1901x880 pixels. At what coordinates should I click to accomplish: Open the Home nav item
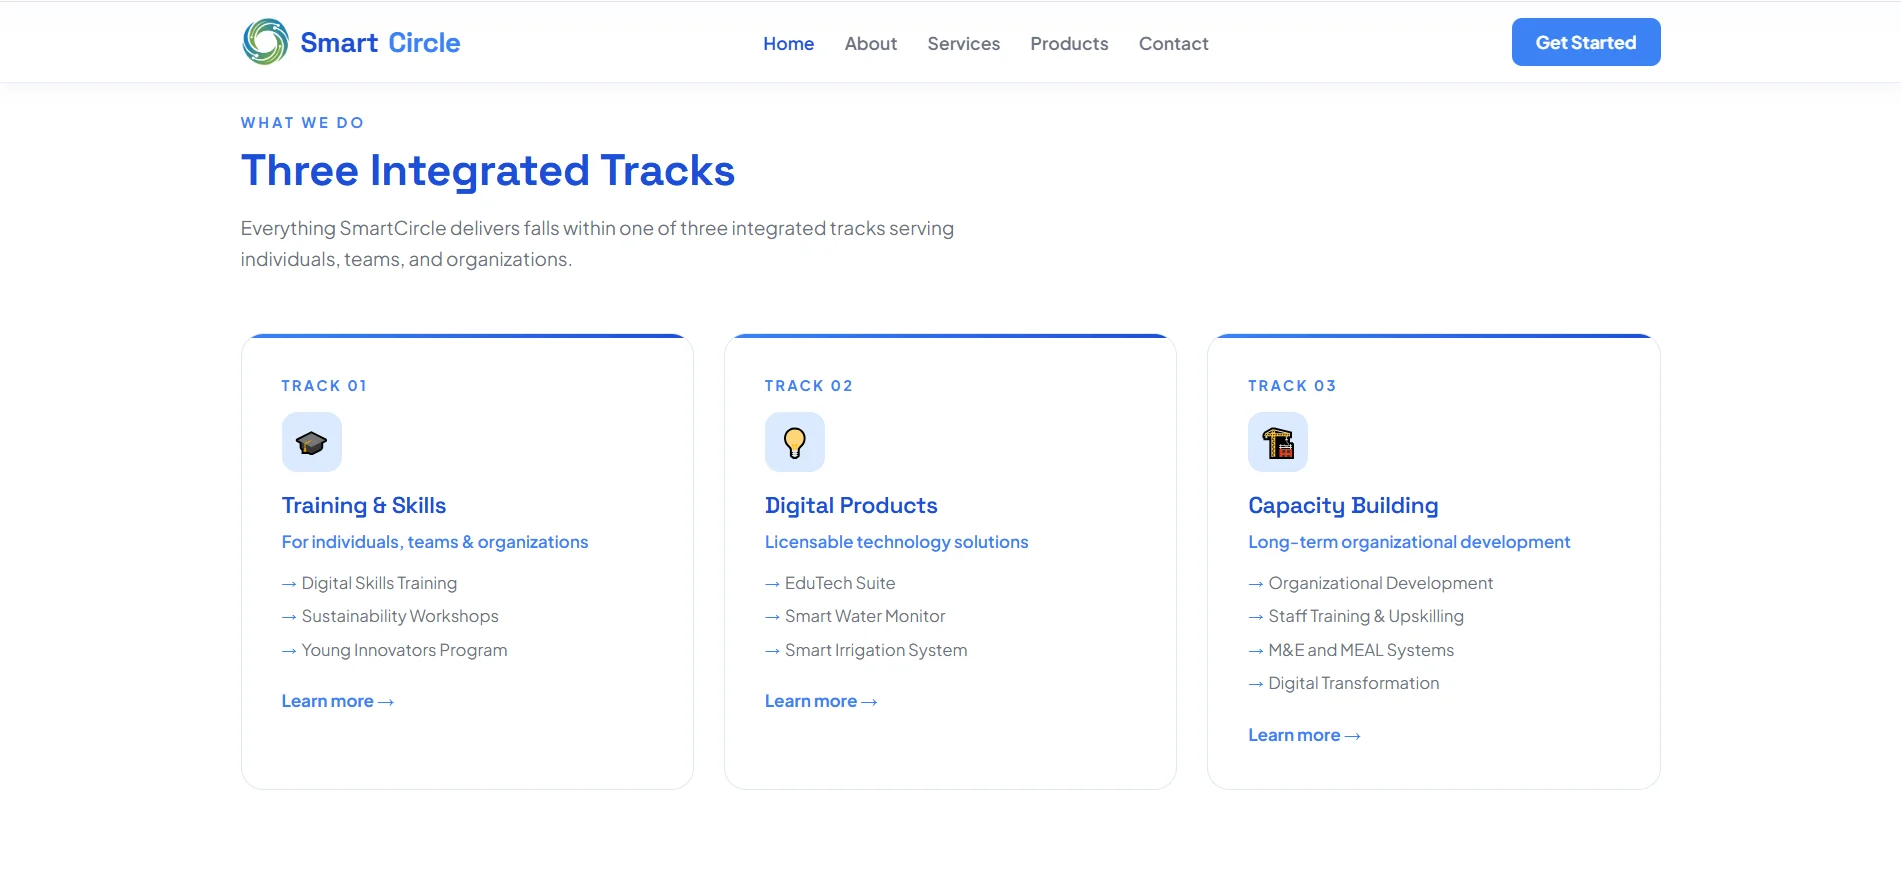click(x=789, y=44)
